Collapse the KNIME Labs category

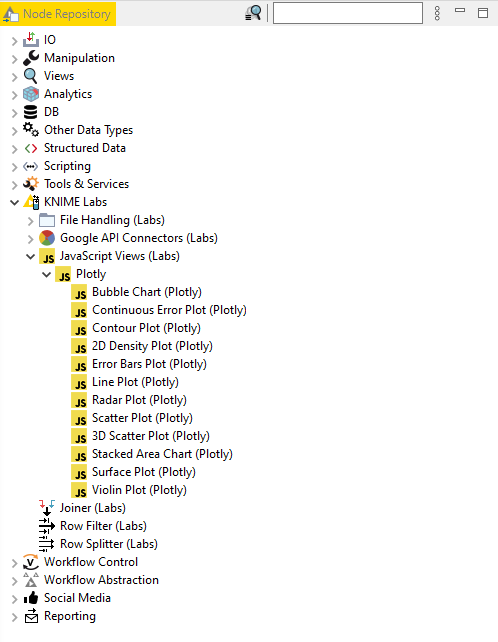[x=14, y=202]
